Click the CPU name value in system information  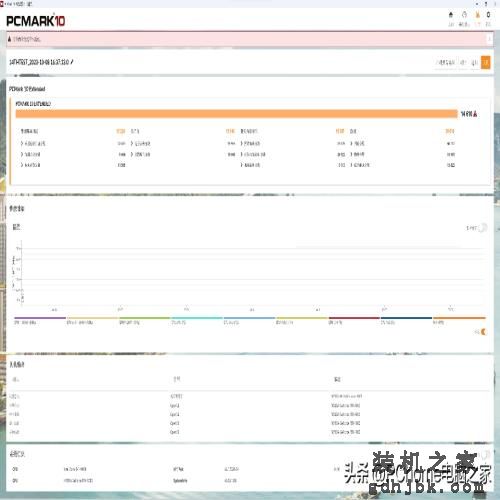point(75,469)
